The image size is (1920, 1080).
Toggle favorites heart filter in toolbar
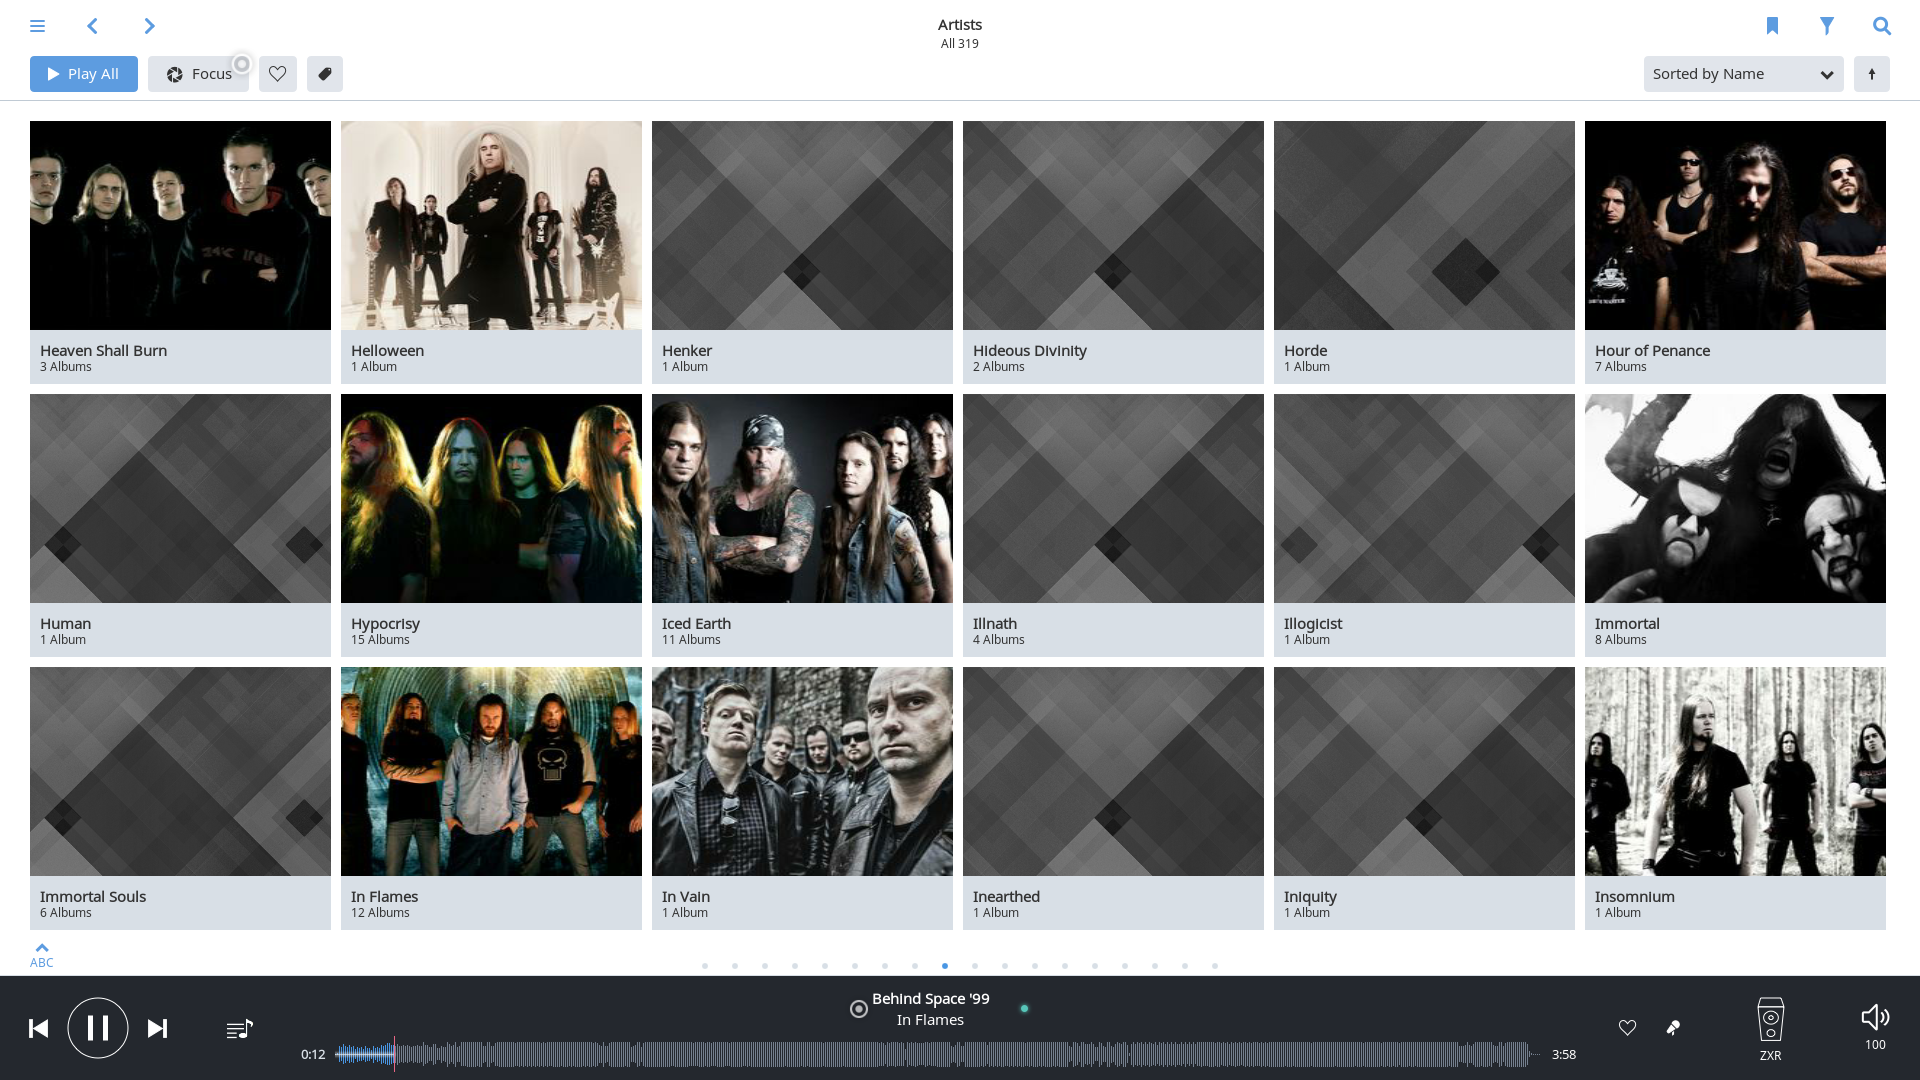278,74
